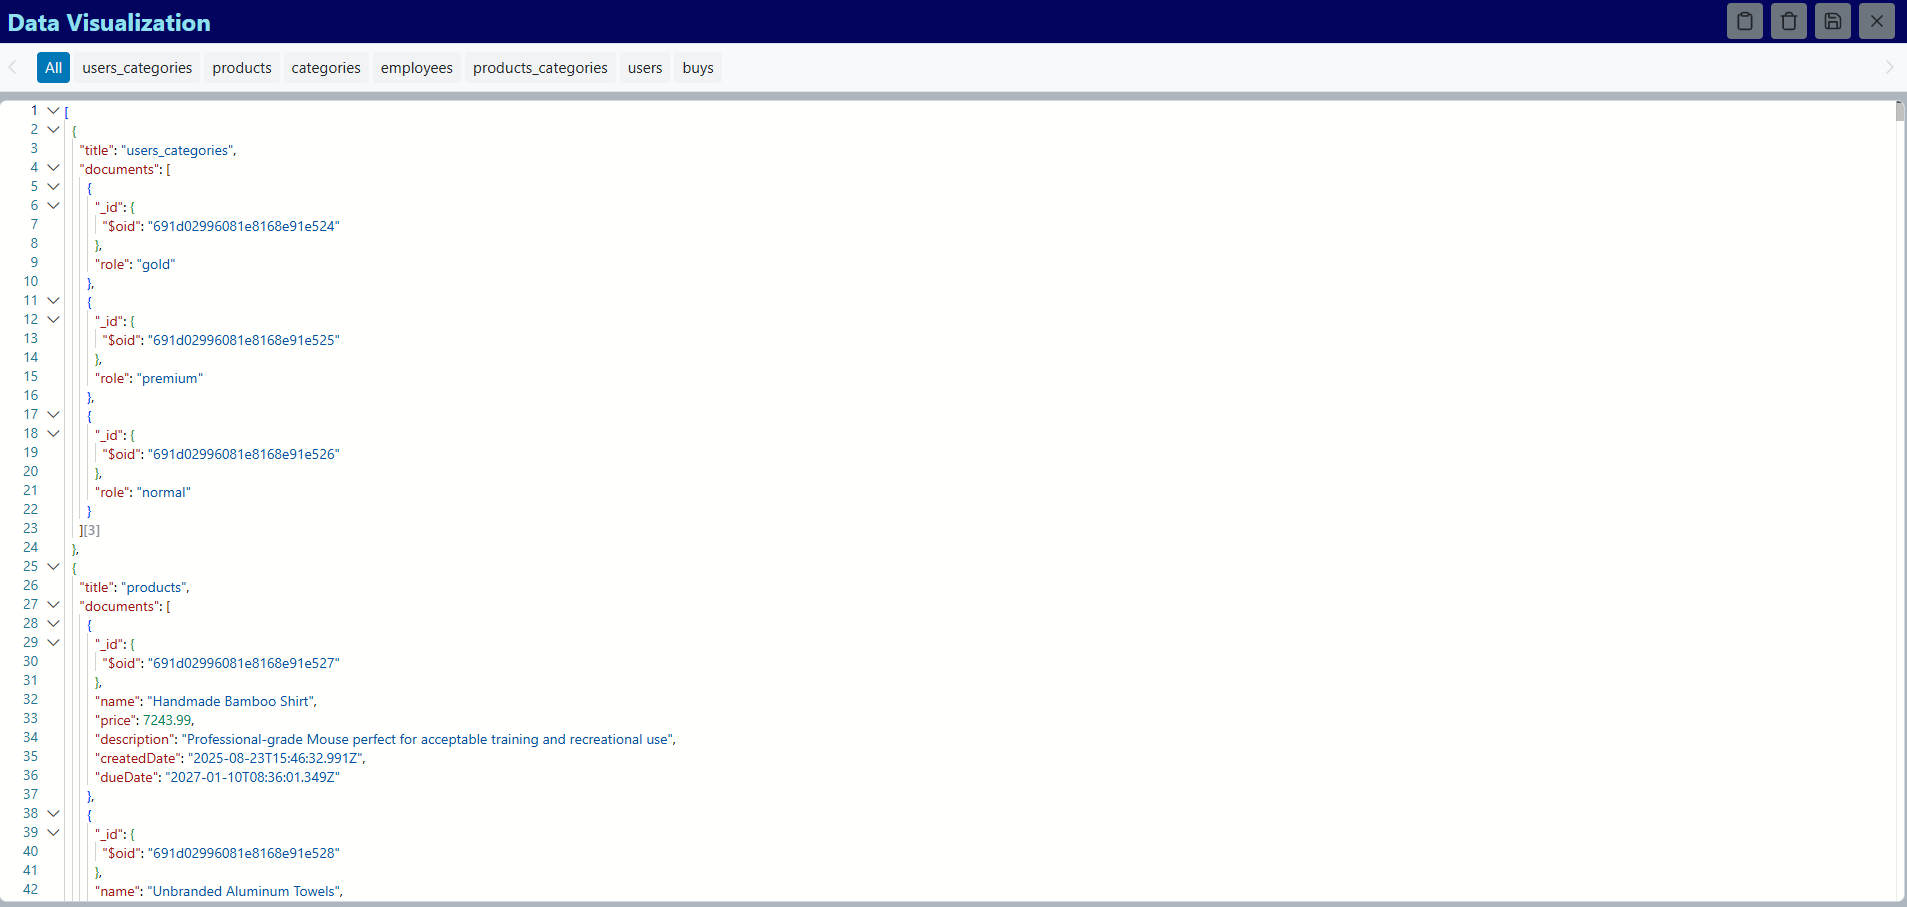Open the products_categories tab
Viewport: 1907px width, 907px height.
click(540, 68)
